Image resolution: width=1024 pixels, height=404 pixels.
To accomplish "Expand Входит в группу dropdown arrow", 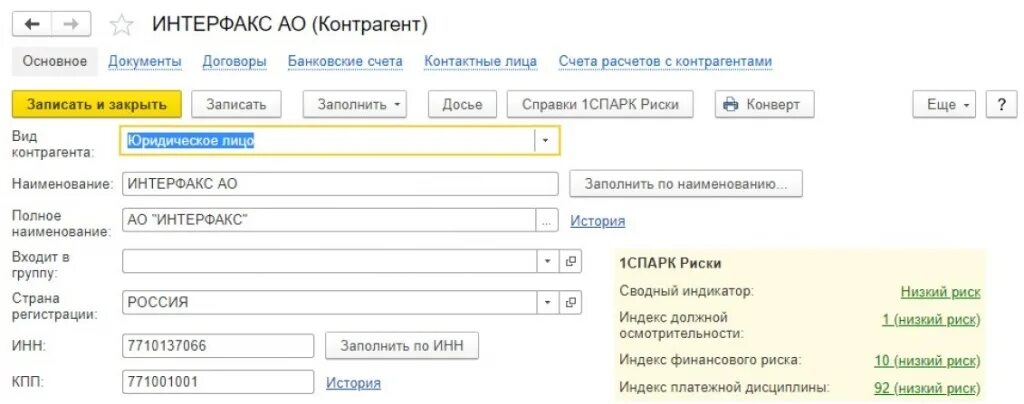I will pyautogui.click(x=547, y=261).
